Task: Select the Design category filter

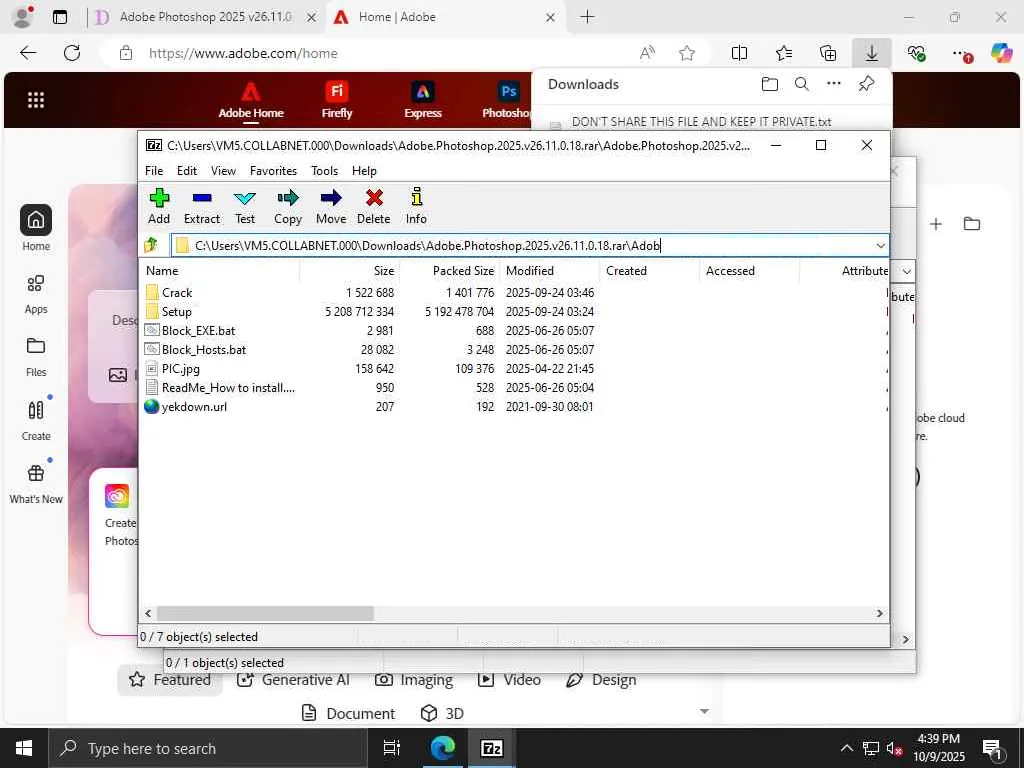Action: click(x=601, y=680)
